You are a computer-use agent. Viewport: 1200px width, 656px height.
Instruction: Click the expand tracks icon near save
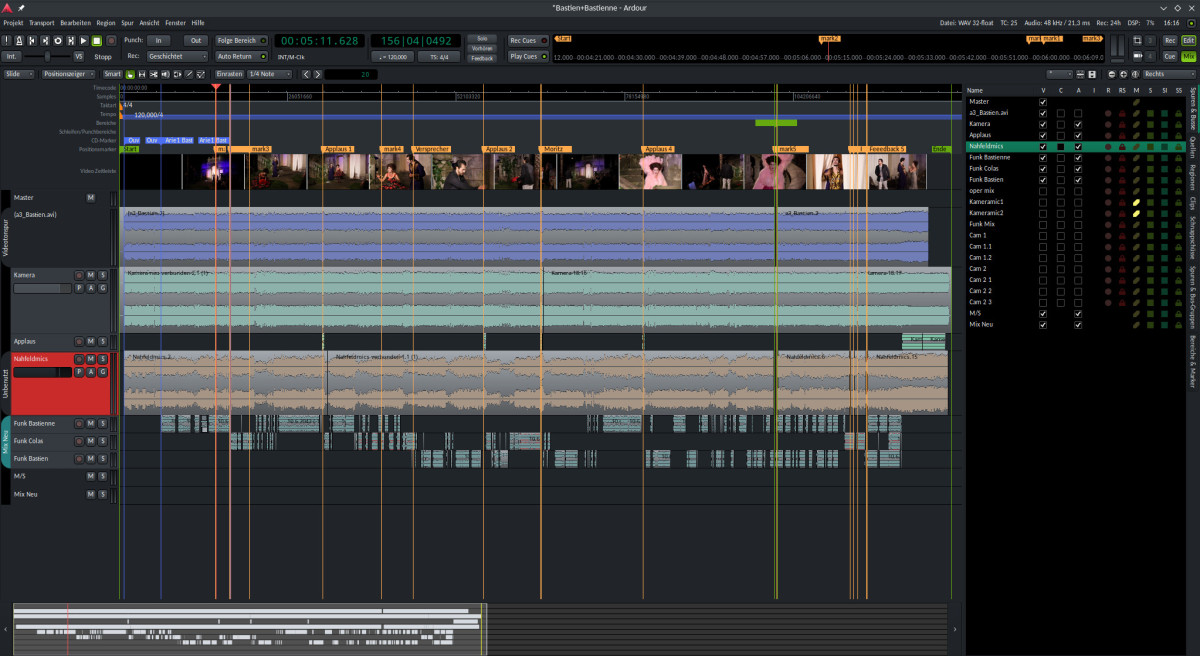pyautogui.click(x=1080, y=74)
